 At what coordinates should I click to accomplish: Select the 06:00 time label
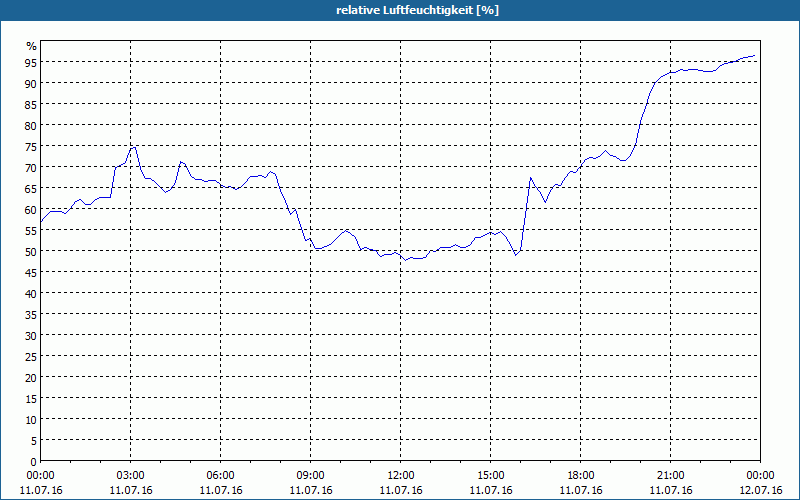(x=220, y=476)
